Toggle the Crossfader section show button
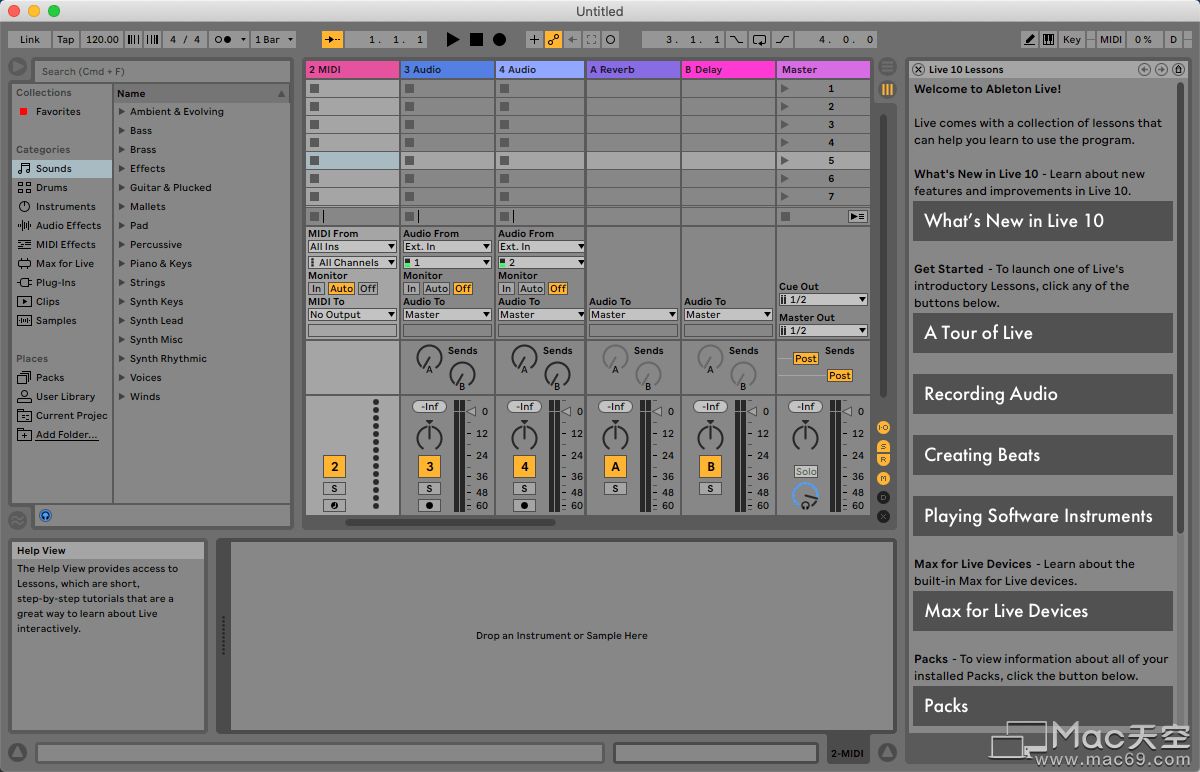The image size is (1200, 772). point(883,516)
